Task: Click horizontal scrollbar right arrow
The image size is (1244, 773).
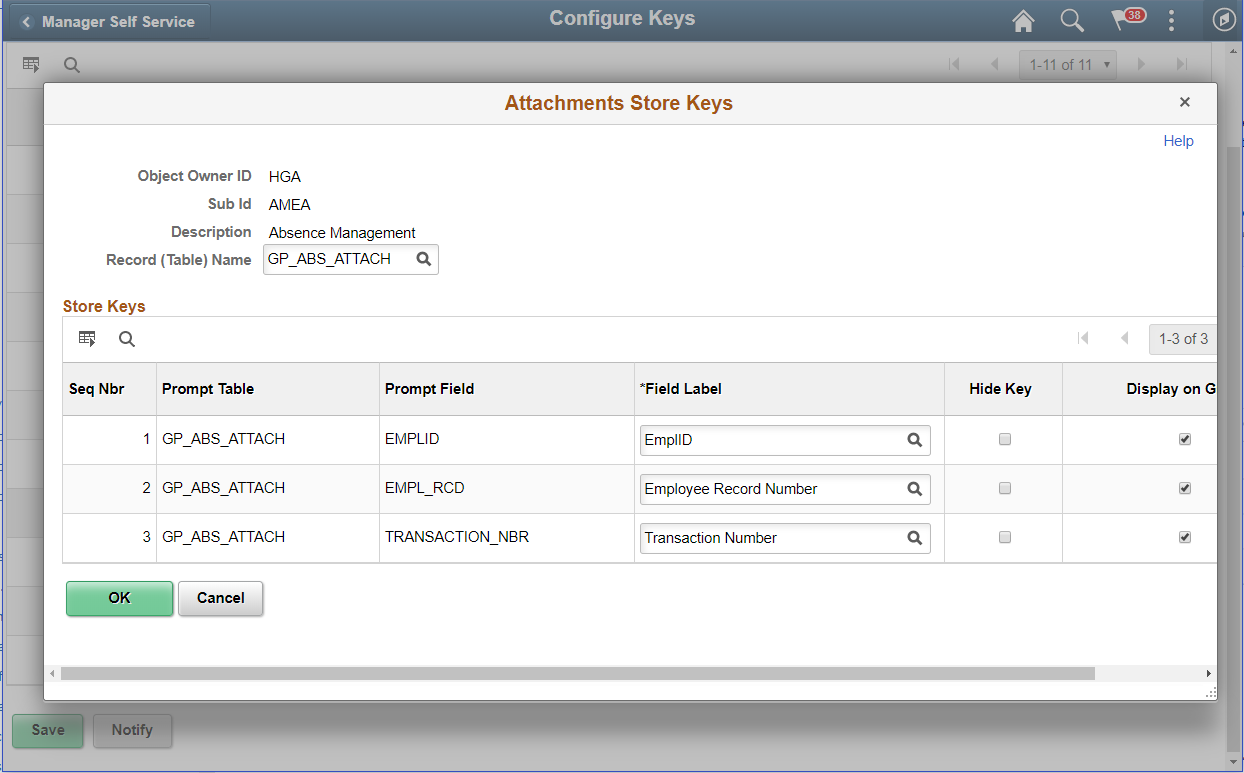Action: [1208, 674]
